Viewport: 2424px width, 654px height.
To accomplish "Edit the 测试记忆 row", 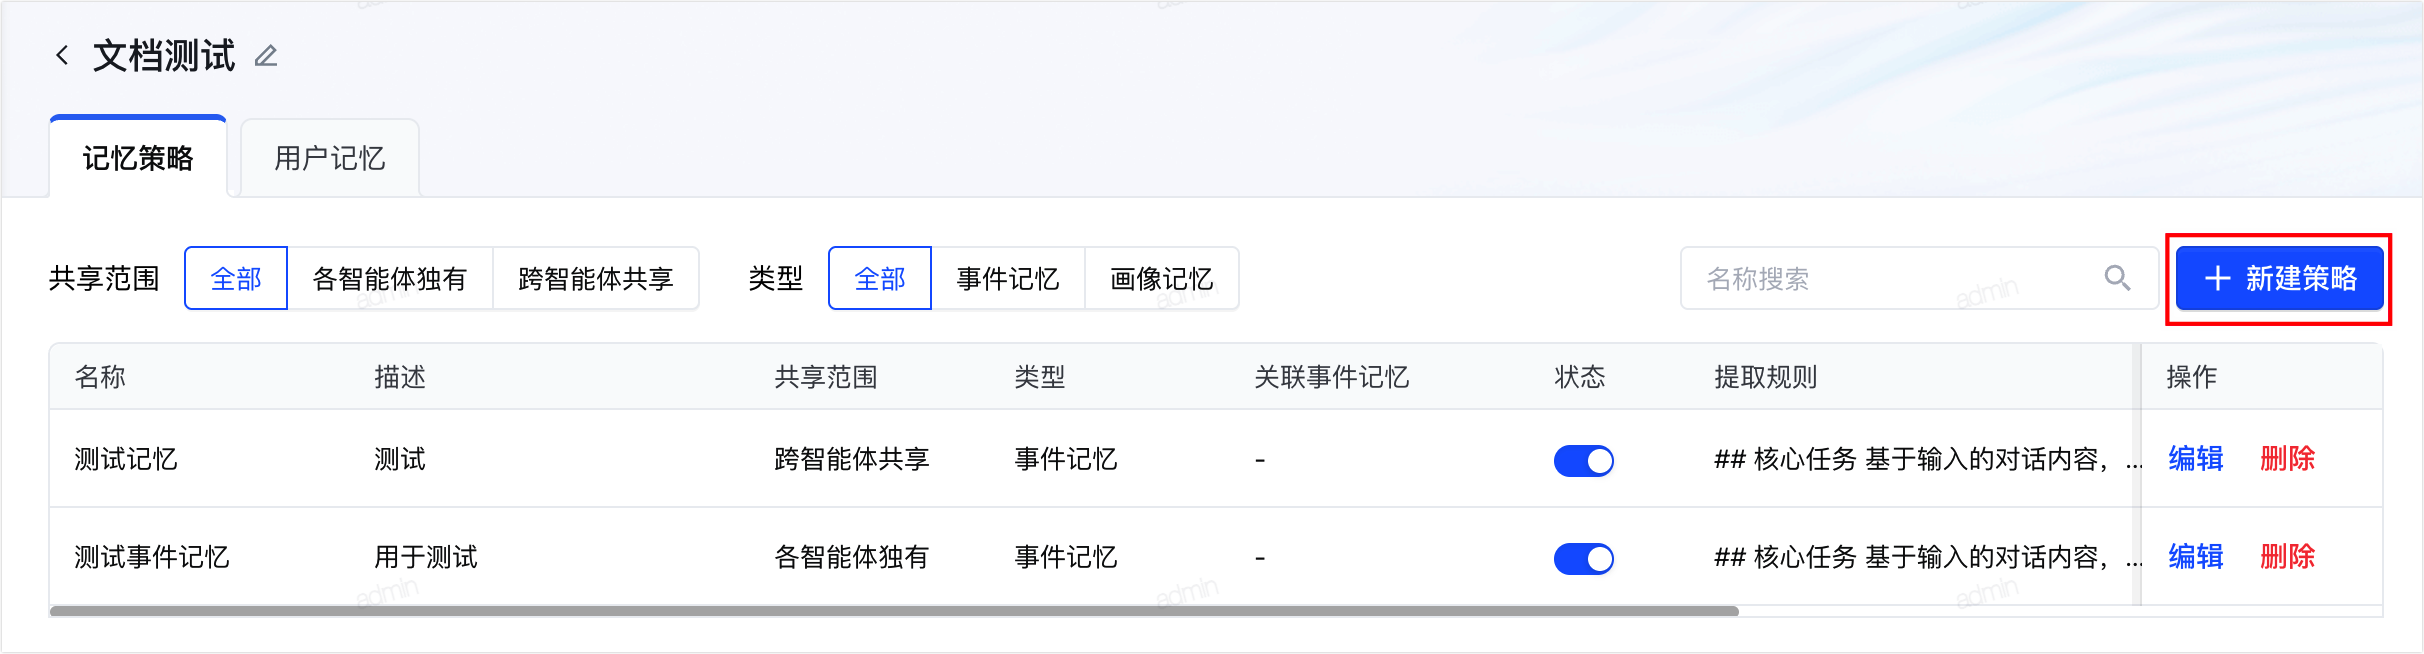I will click(2196, 459).
